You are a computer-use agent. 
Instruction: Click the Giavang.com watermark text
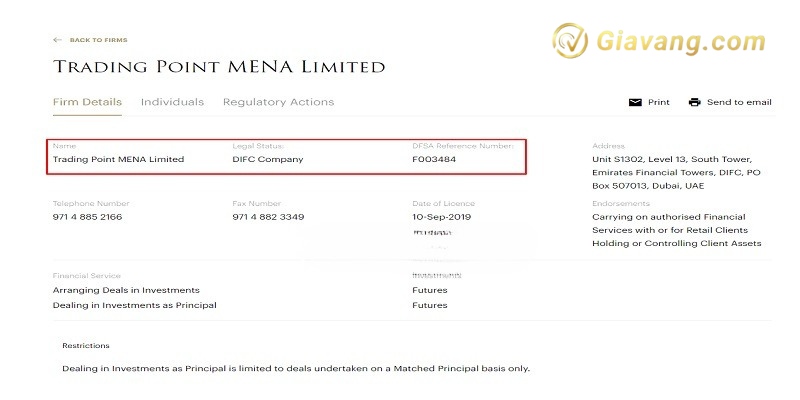tap(681, 44)
